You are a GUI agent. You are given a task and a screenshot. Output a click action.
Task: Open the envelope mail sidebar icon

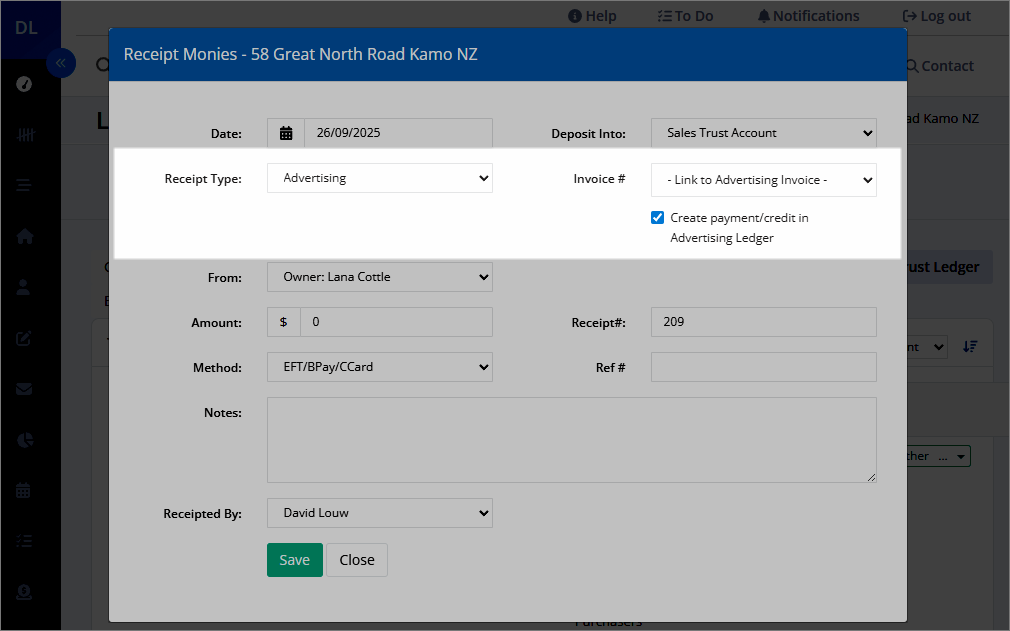24,389
